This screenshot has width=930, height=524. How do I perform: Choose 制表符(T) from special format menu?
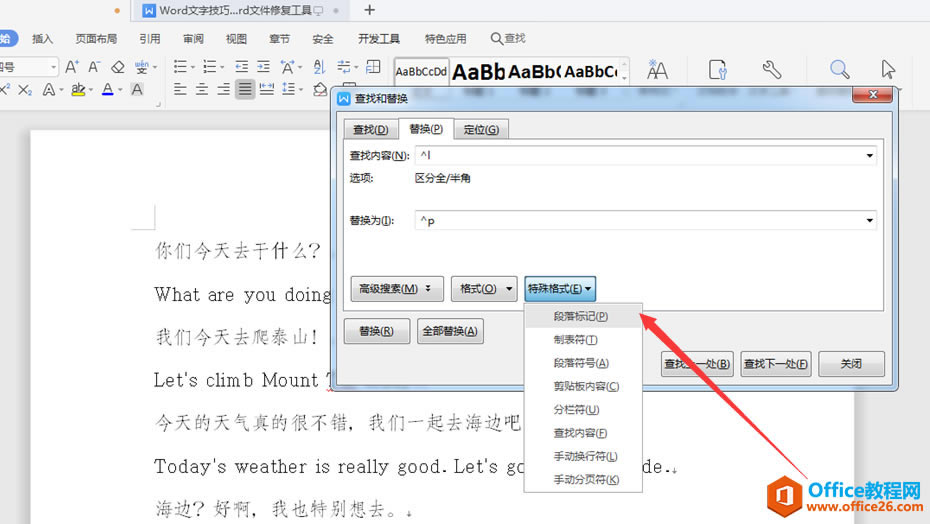pyautogui.click(x=583, y=340)
